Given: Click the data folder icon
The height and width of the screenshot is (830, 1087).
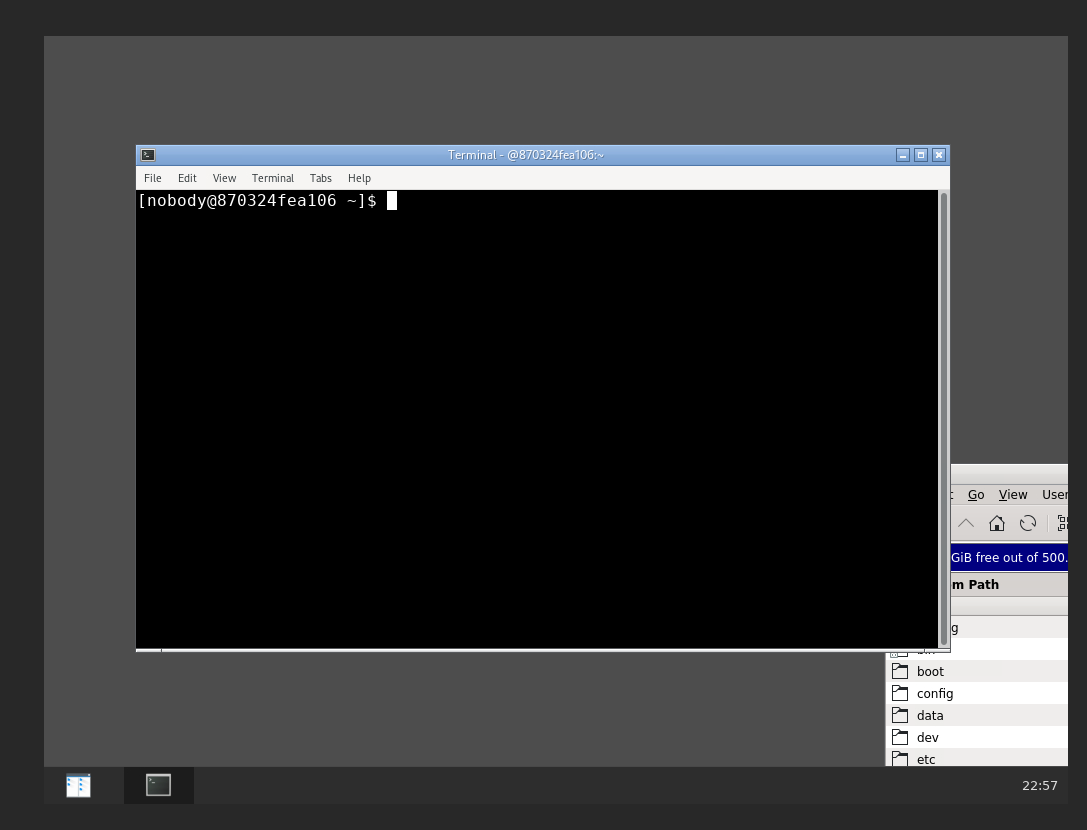Looking at the screenshot, I should click(x=900, y=715).
